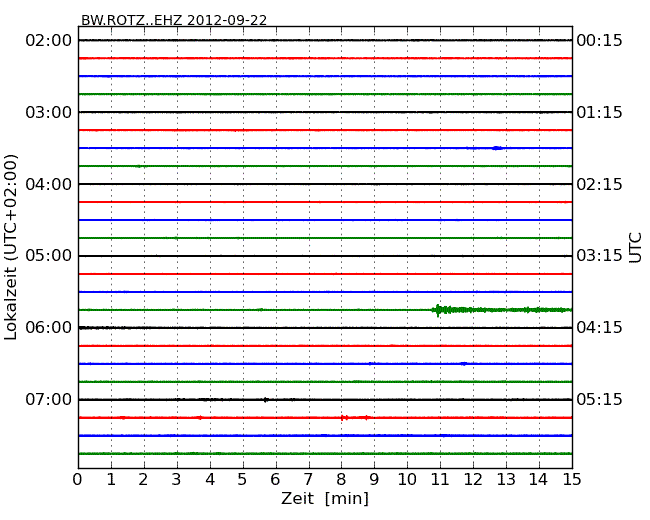Click x-axis tick label 0

tap(78, 480)
